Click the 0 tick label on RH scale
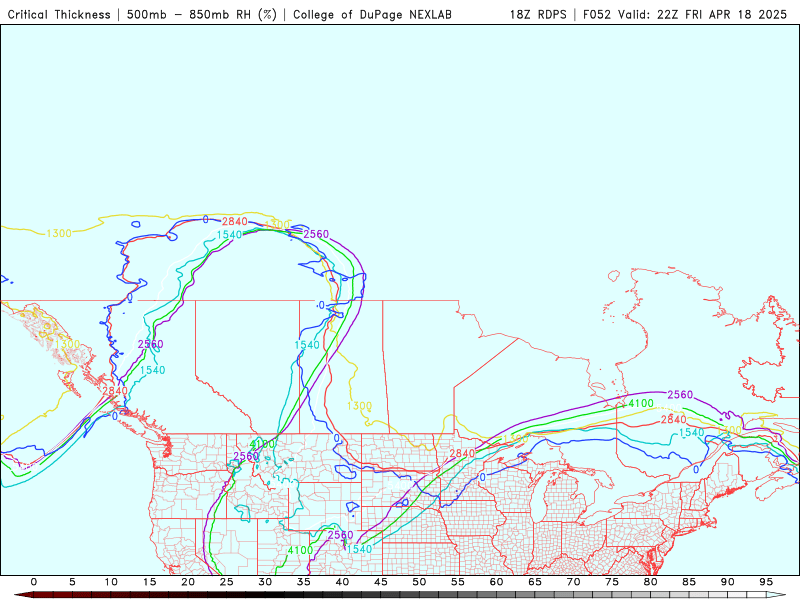This screenshot has width=800, height=600. [x=34, y=582]
